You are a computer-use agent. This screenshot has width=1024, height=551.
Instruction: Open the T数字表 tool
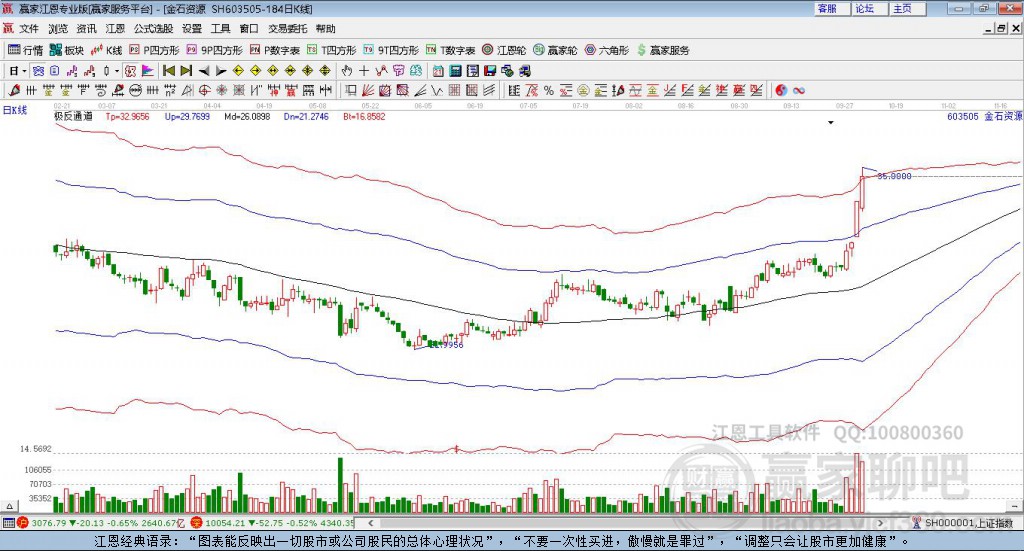point(451,50)
